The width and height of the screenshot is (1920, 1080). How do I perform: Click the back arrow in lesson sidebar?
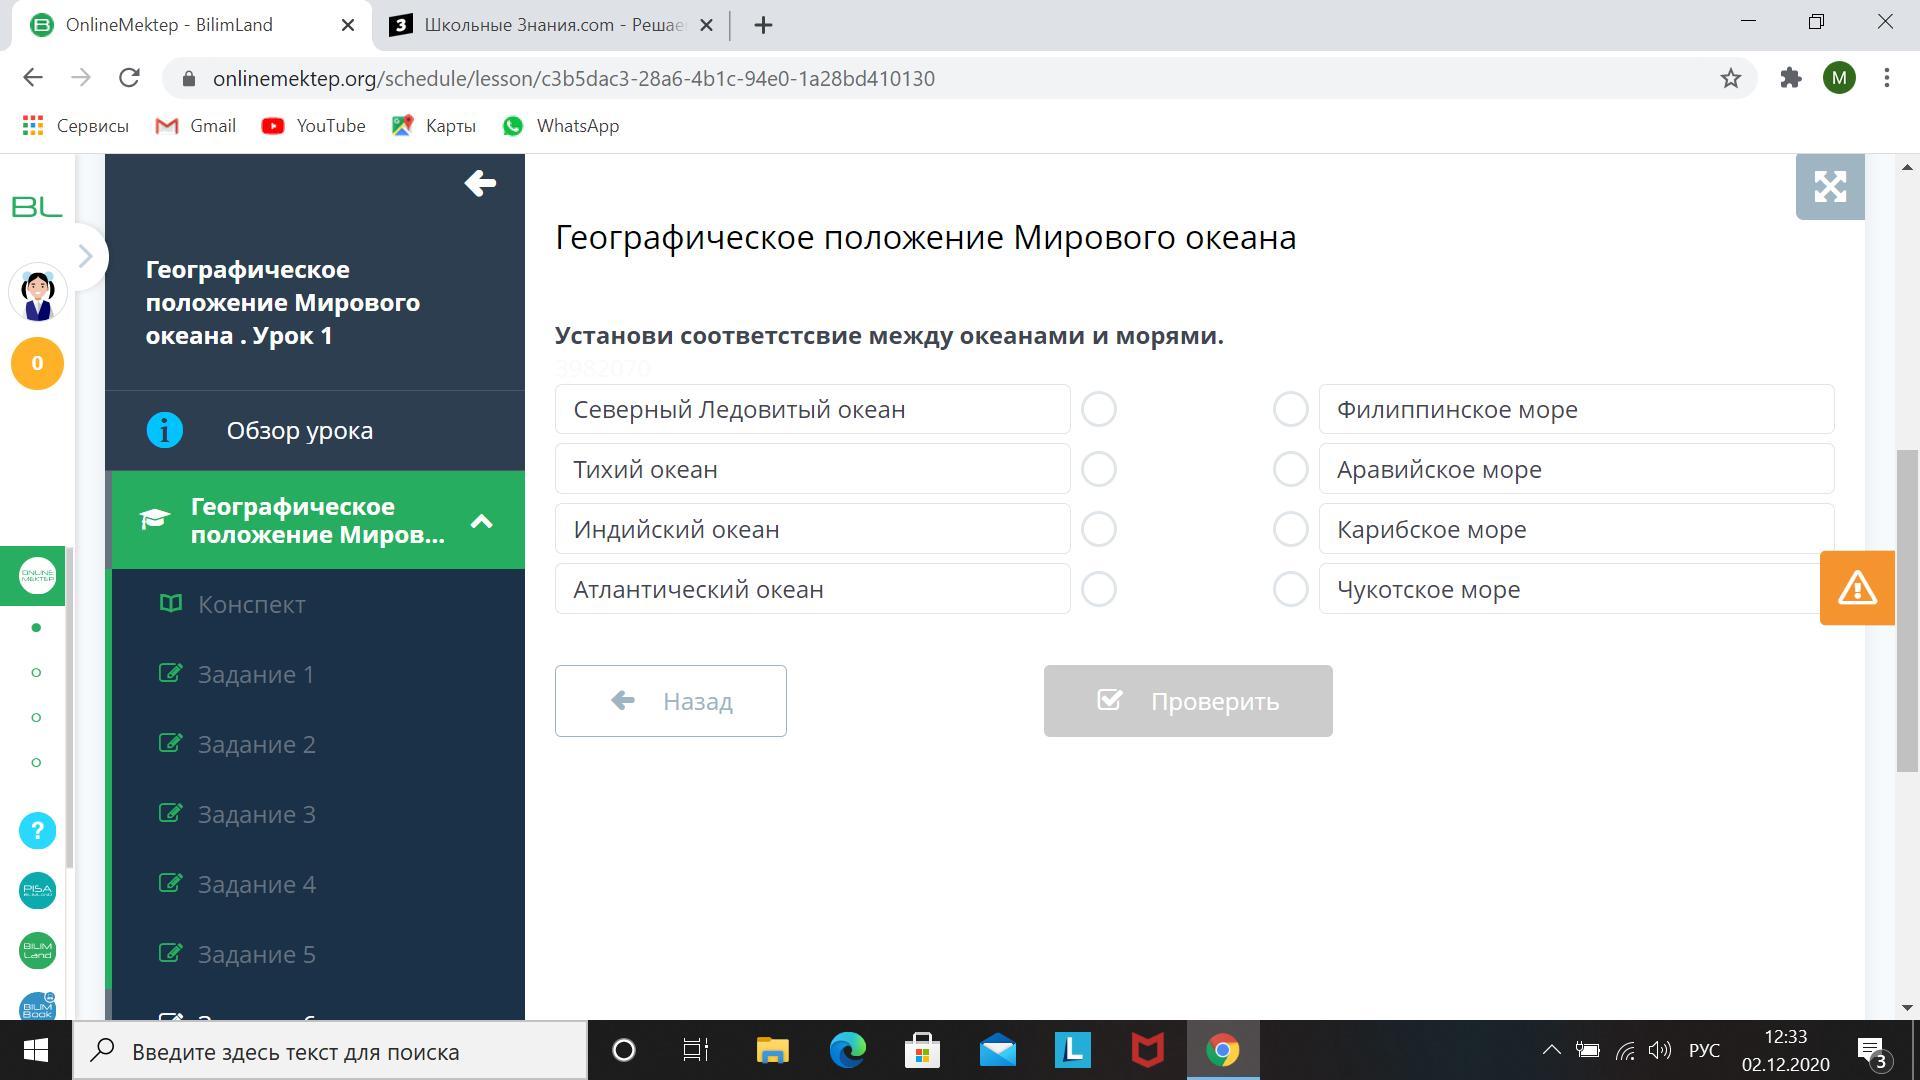click(480, 183)
